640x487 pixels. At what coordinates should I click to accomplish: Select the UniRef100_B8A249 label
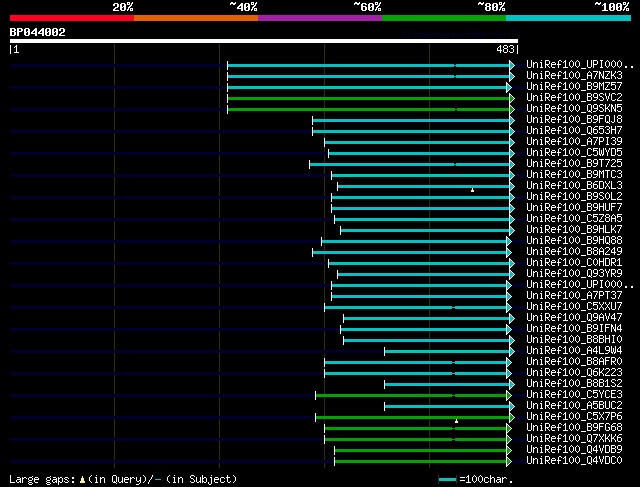pos(574,252)
